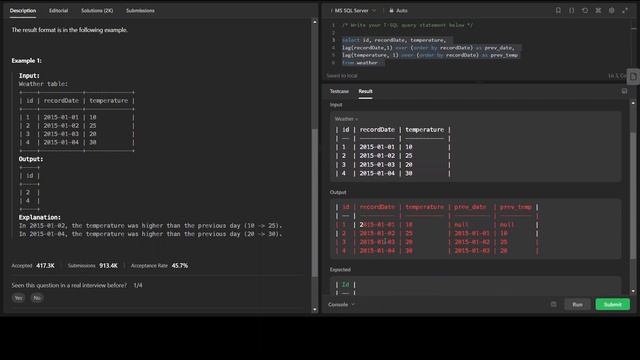Click the T-SQL comment line in editor
The image size is (640, 360).
[407, 25]
